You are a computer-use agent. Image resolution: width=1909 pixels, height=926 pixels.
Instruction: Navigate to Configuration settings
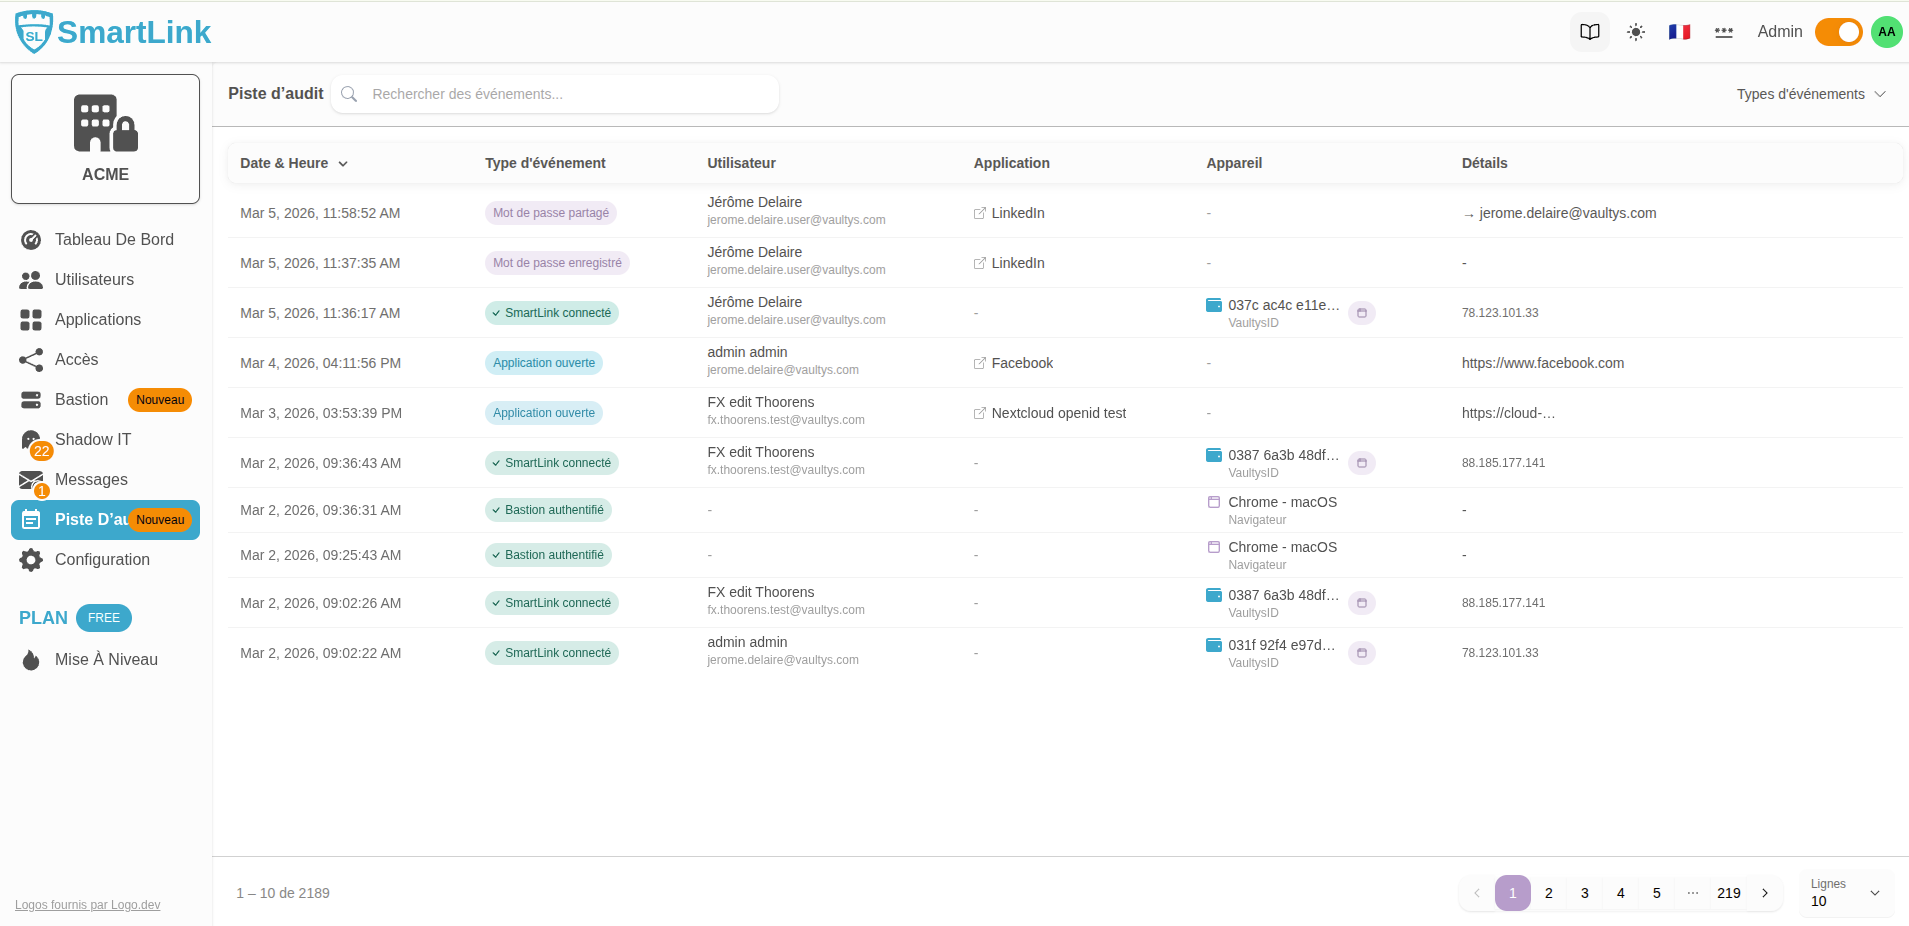(102, 560)
